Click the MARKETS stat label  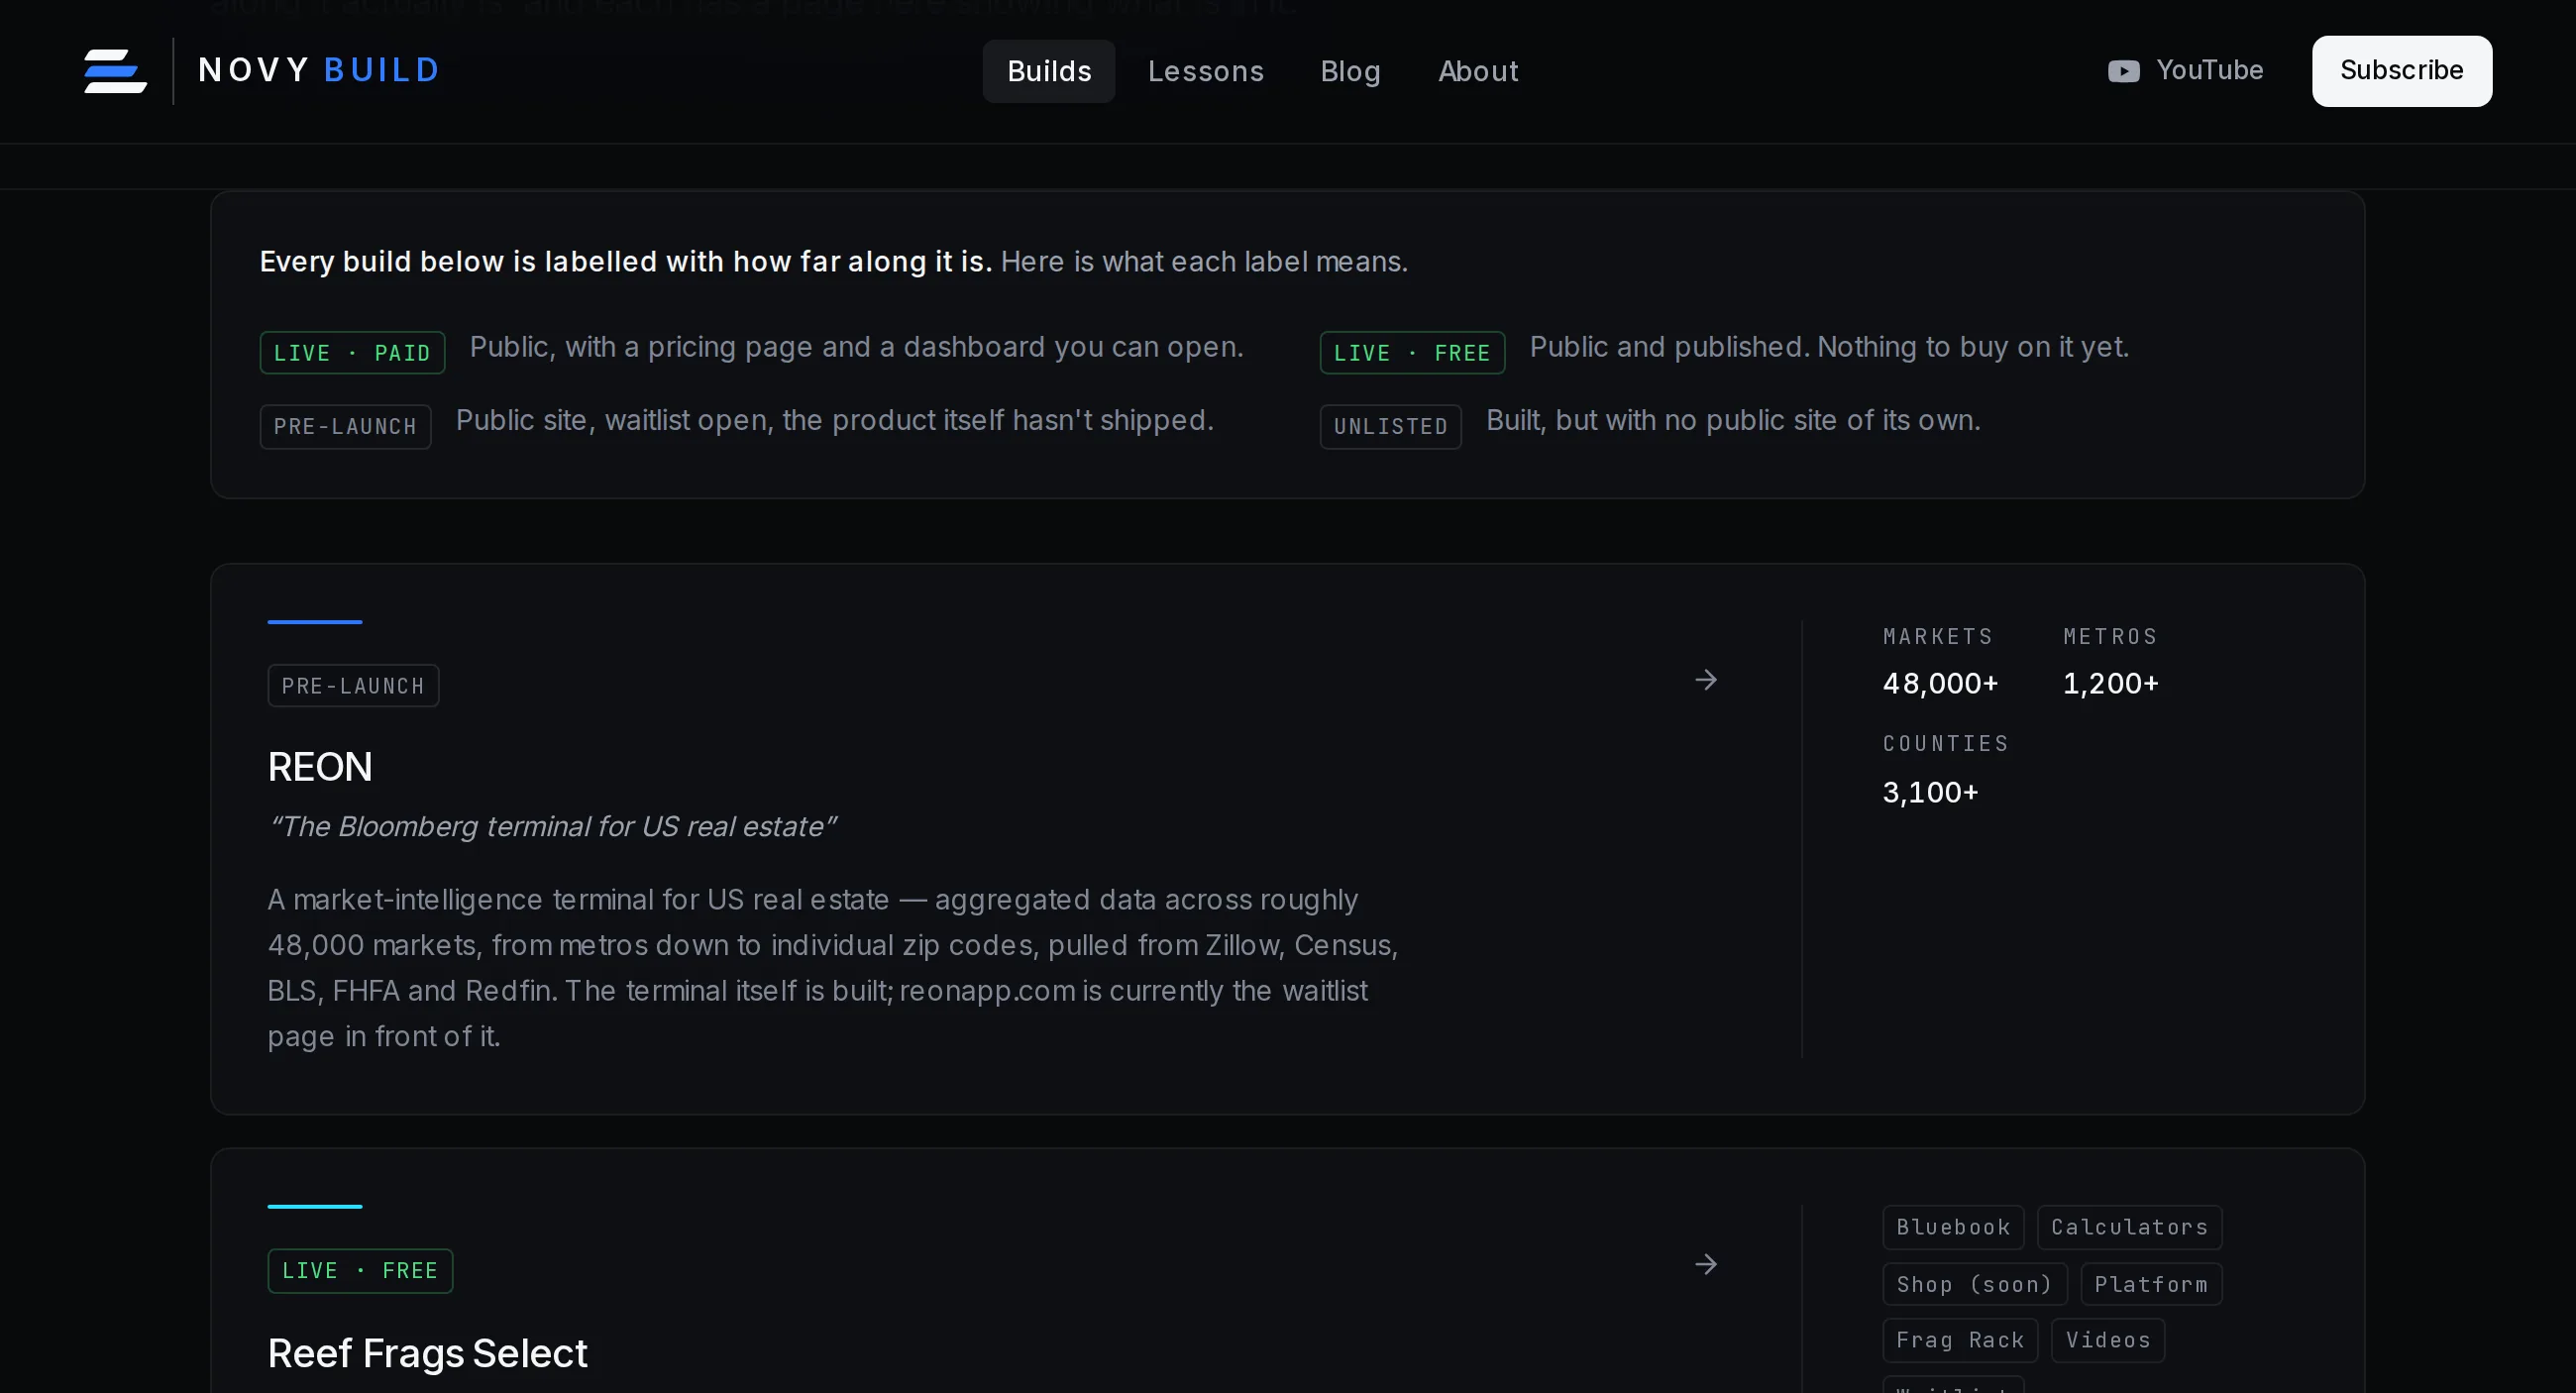pos(1938,637)
